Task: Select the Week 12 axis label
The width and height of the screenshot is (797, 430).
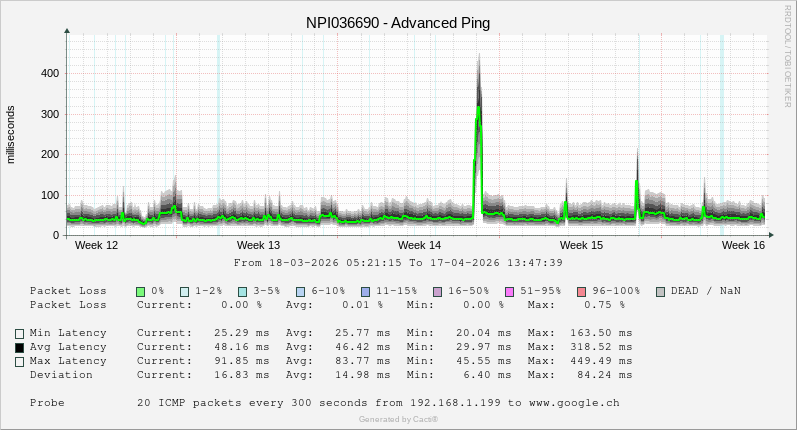Action: coord(96,245)
